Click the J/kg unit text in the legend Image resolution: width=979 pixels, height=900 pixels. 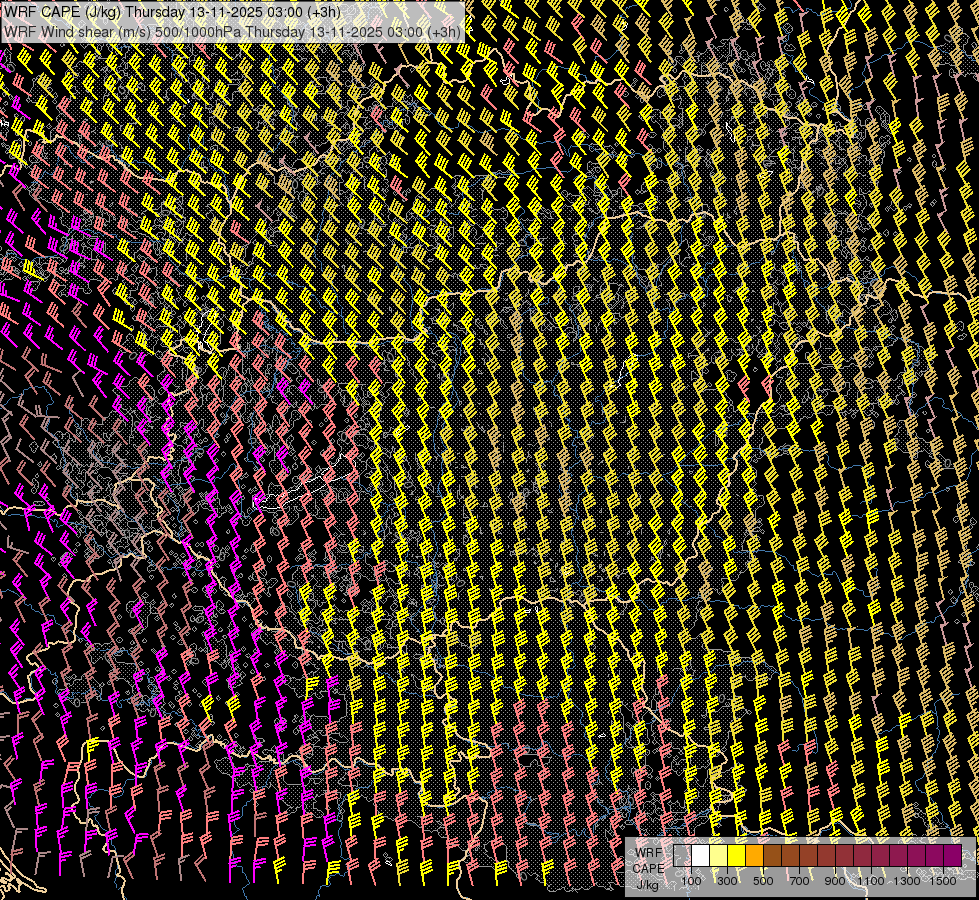648,885
